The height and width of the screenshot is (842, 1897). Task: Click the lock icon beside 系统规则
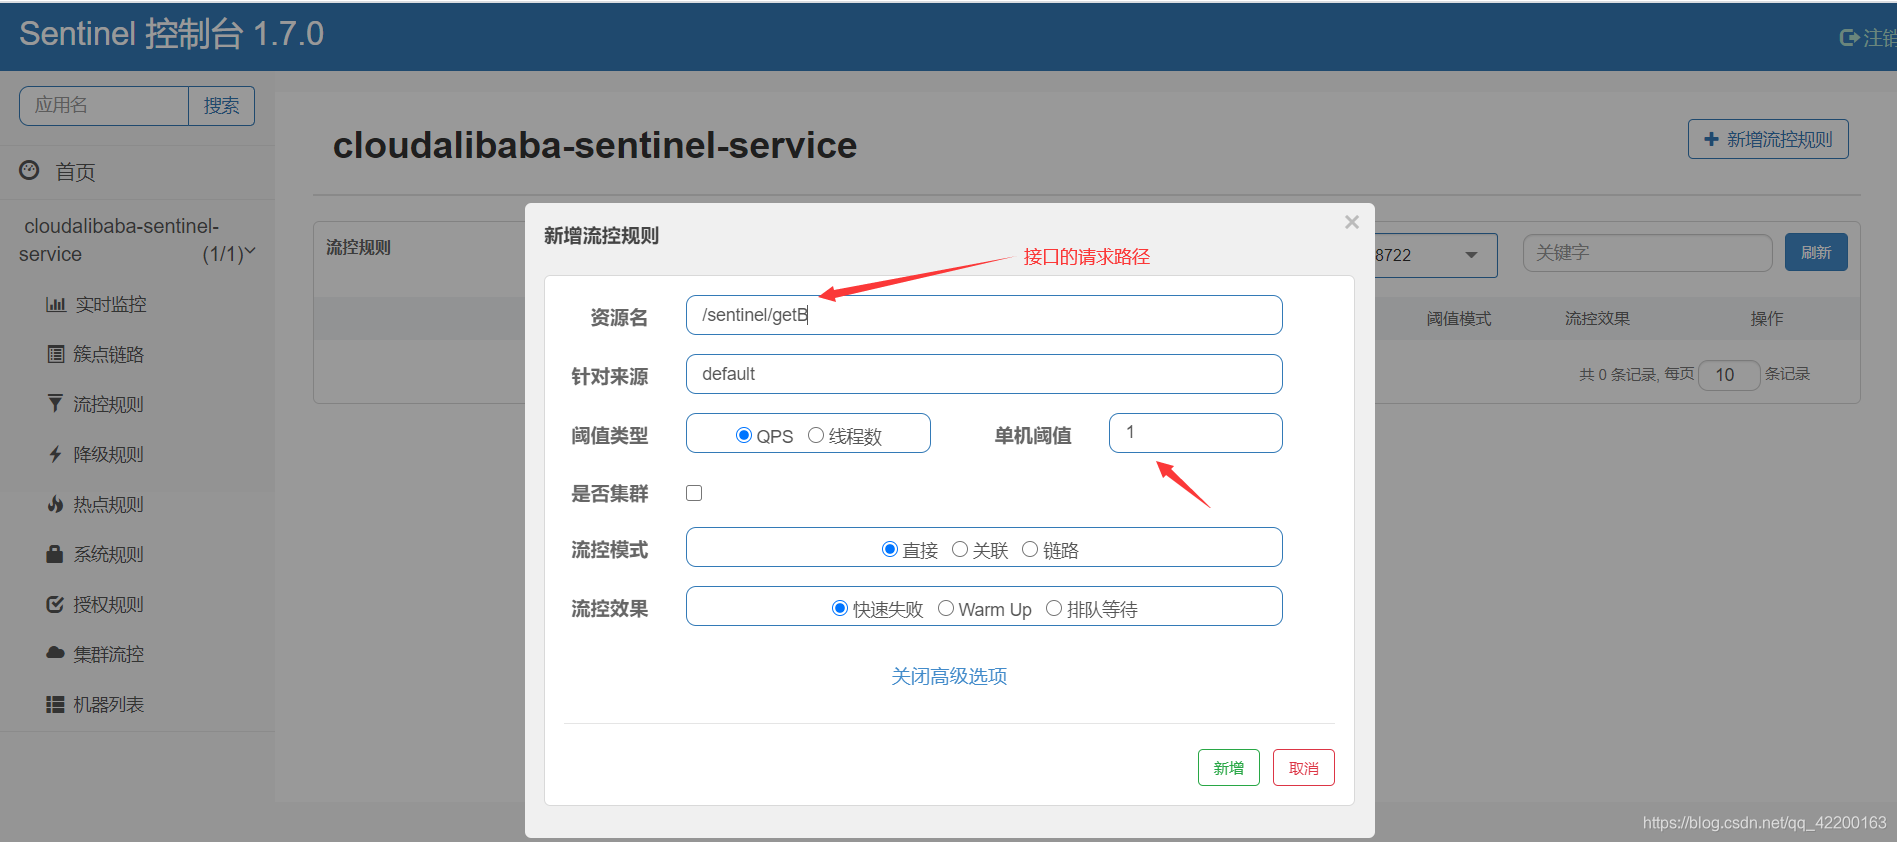pyautogui.click(x=55, y=553)
